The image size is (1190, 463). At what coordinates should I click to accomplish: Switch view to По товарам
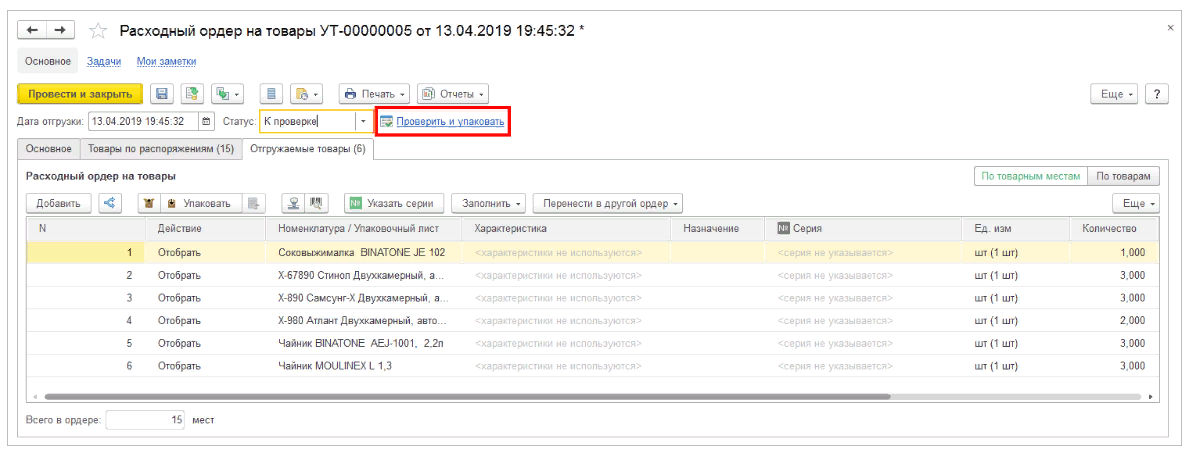(1123, 176)
